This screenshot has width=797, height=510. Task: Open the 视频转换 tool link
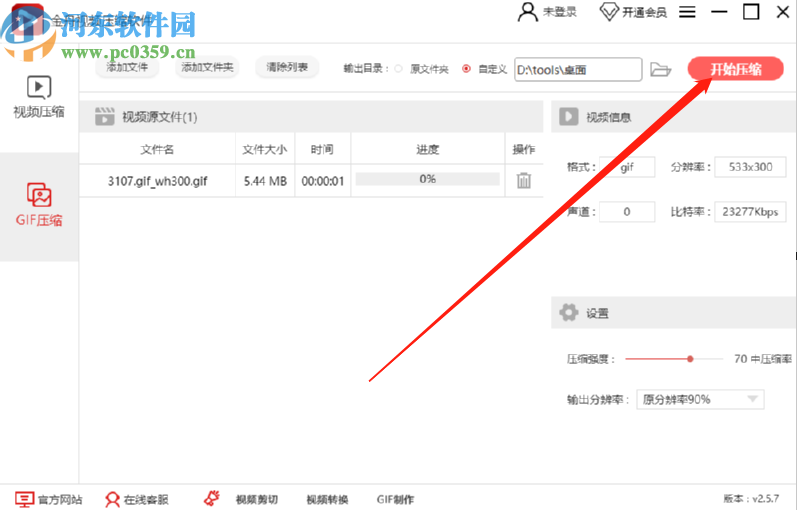(x=327, y=500)
